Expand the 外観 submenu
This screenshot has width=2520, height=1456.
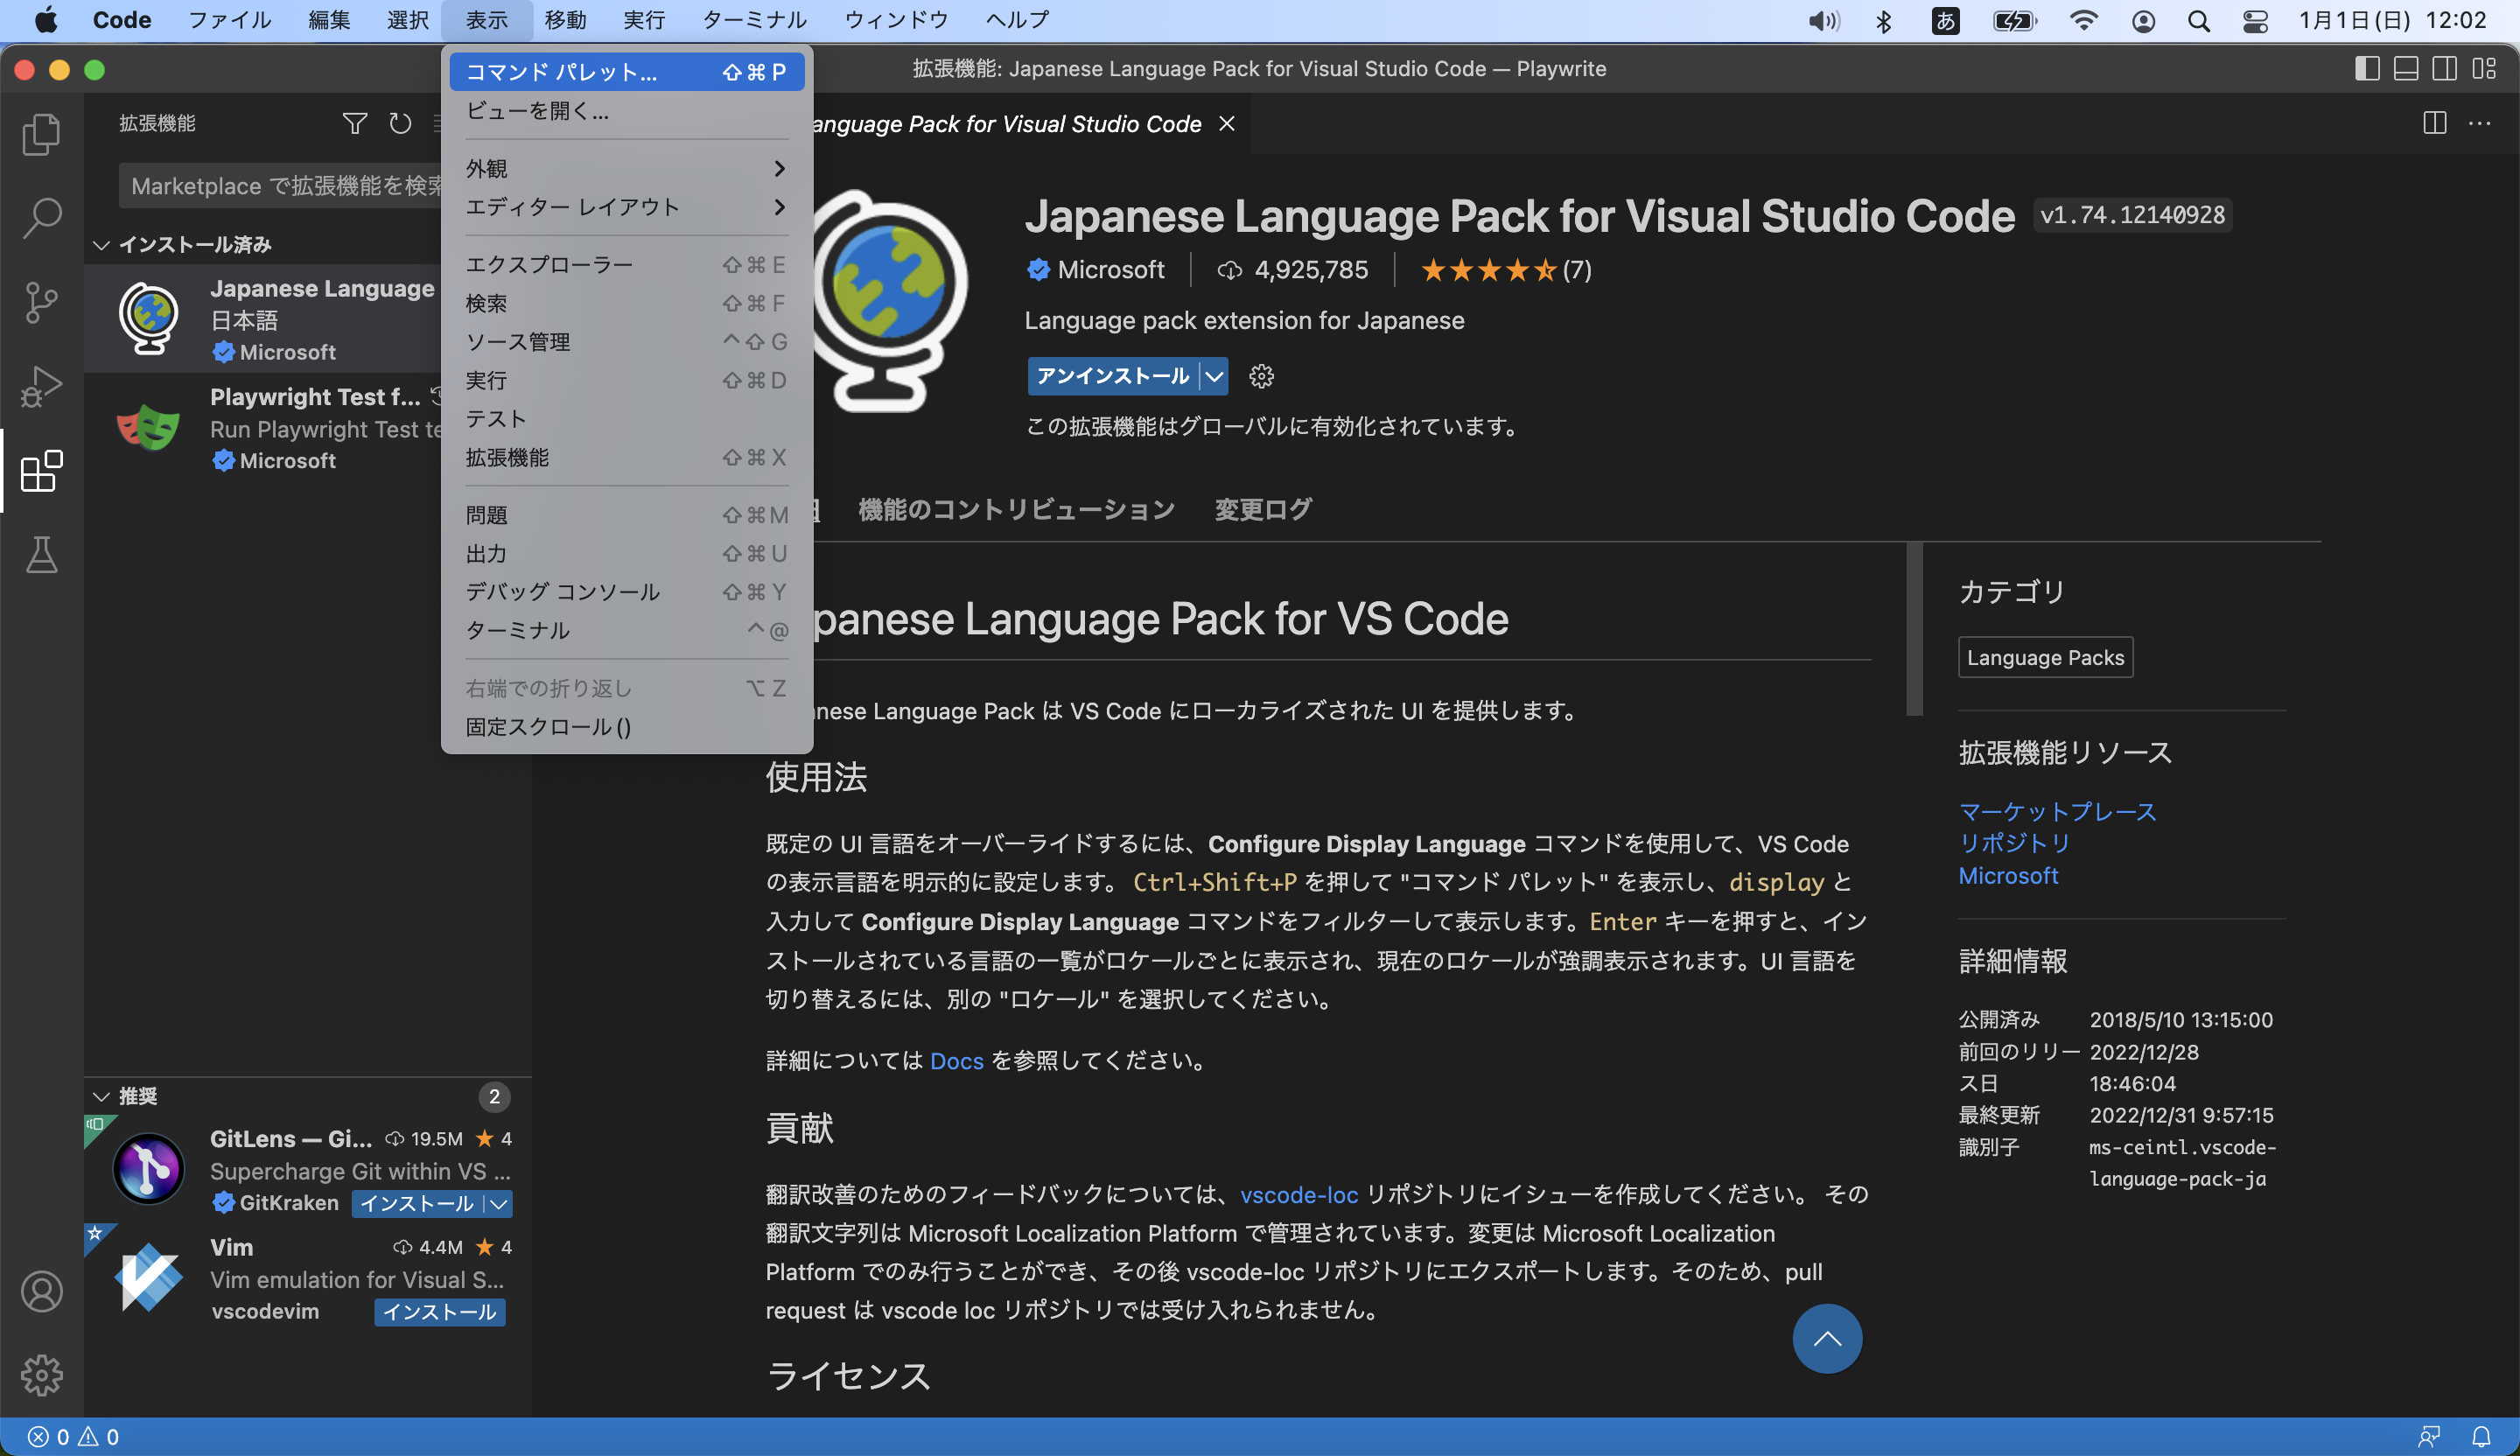point(626,168)
